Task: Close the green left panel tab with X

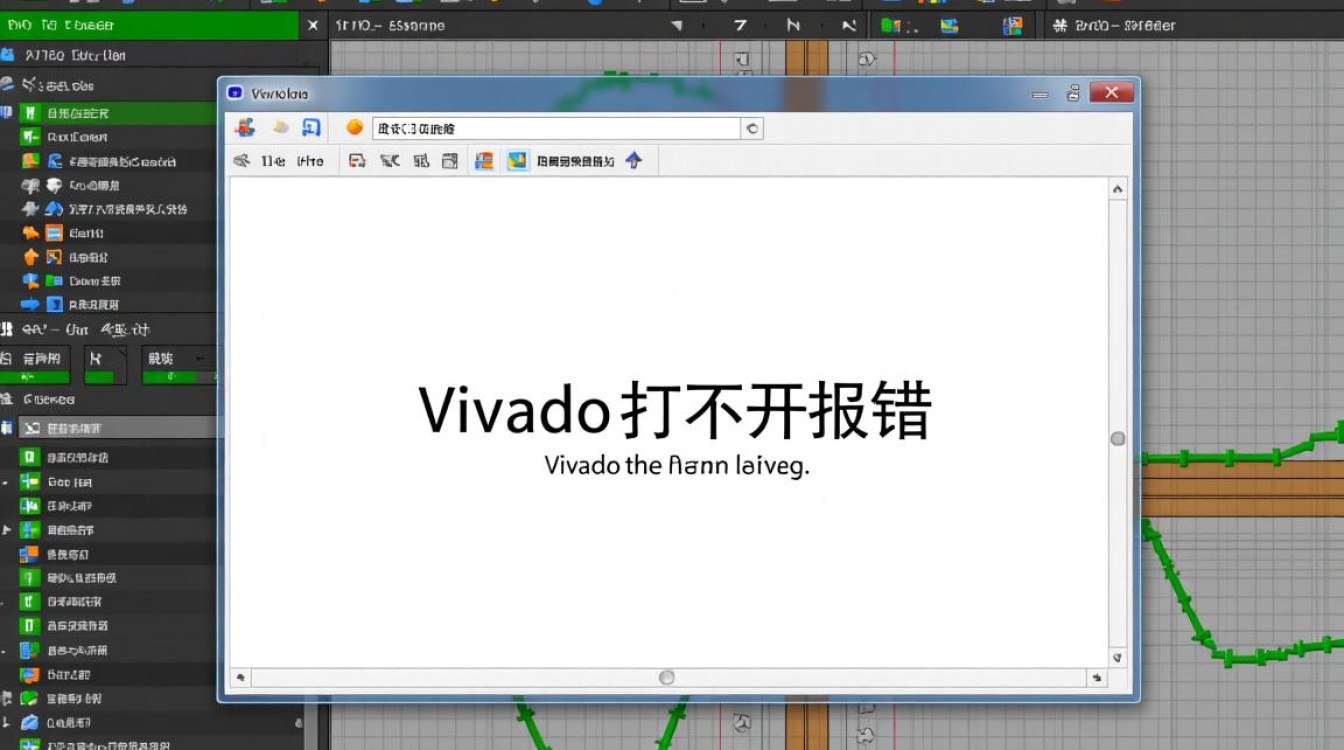Action: 314,26
